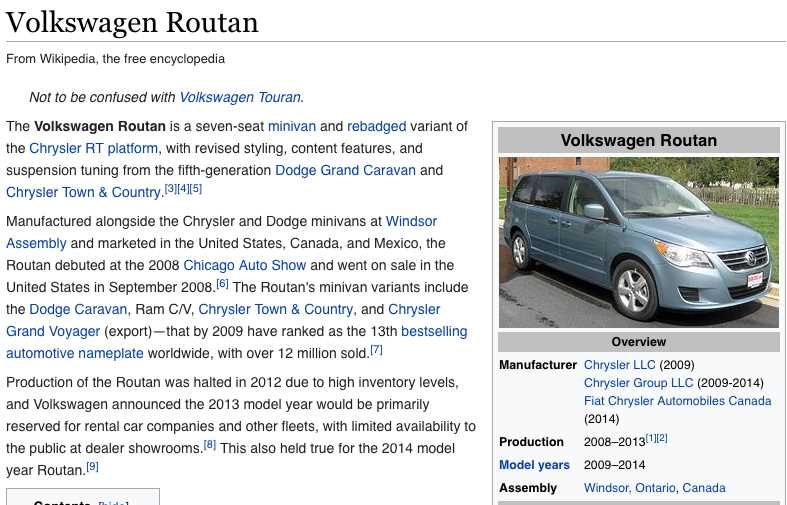Open the Windsor Assembly link
Image resolution: width=787 pixels, height=505 pixels.
coord(411,221)
